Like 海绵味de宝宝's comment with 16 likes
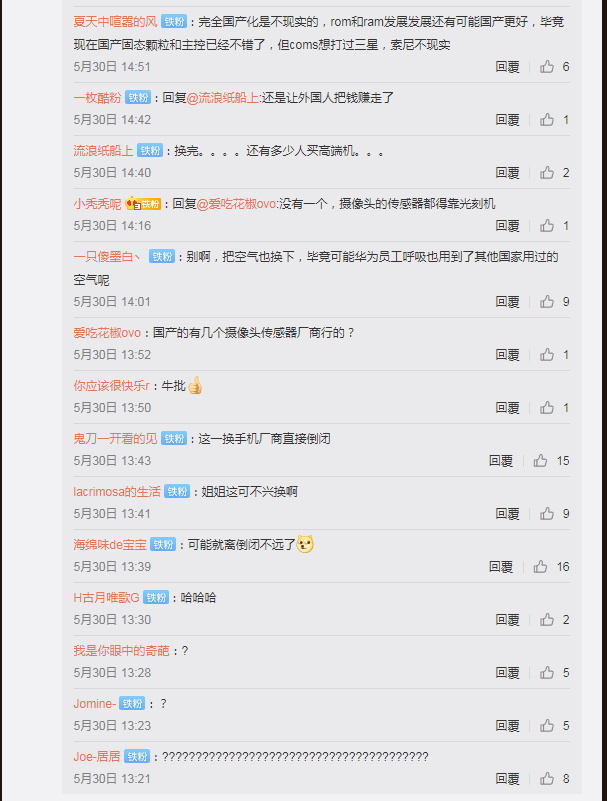This screenshot has width=607, height=801. pos(540,567)
